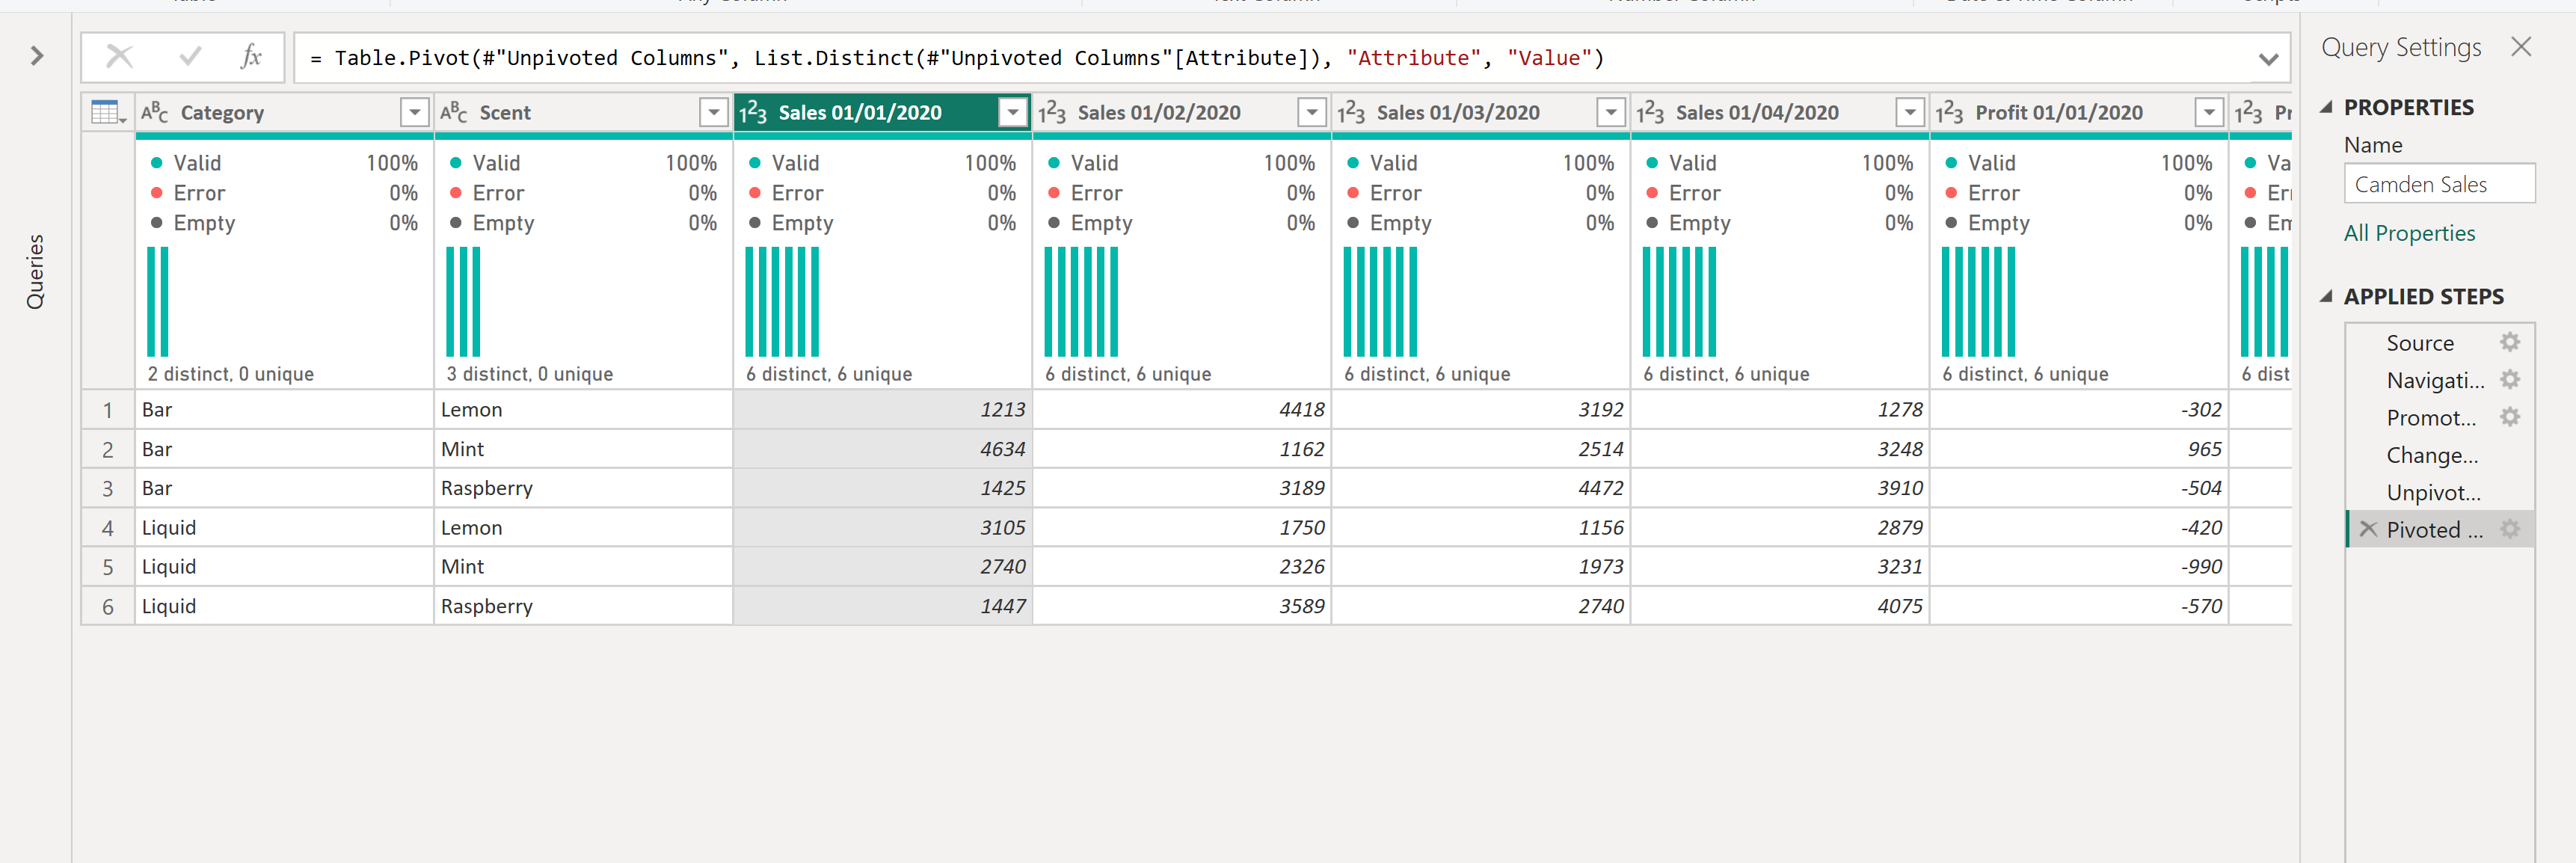Screen dimensions: 2576x863
Task: Select row 1 number header
Action: 108,410
